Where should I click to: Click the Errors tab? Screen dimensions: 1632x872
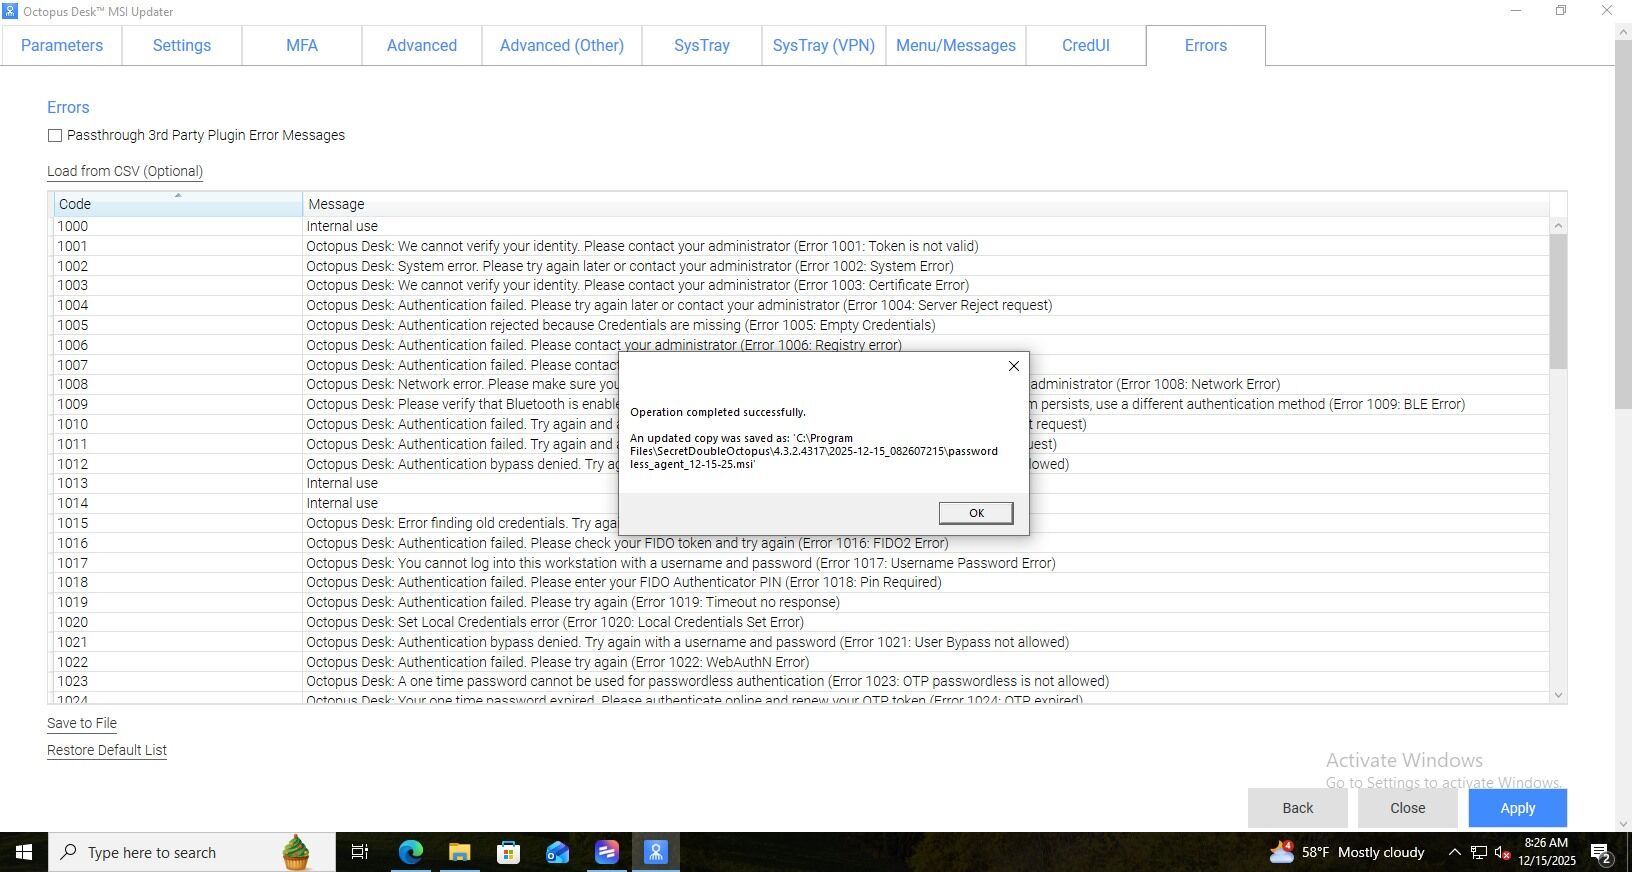(x=1206, y=46)
